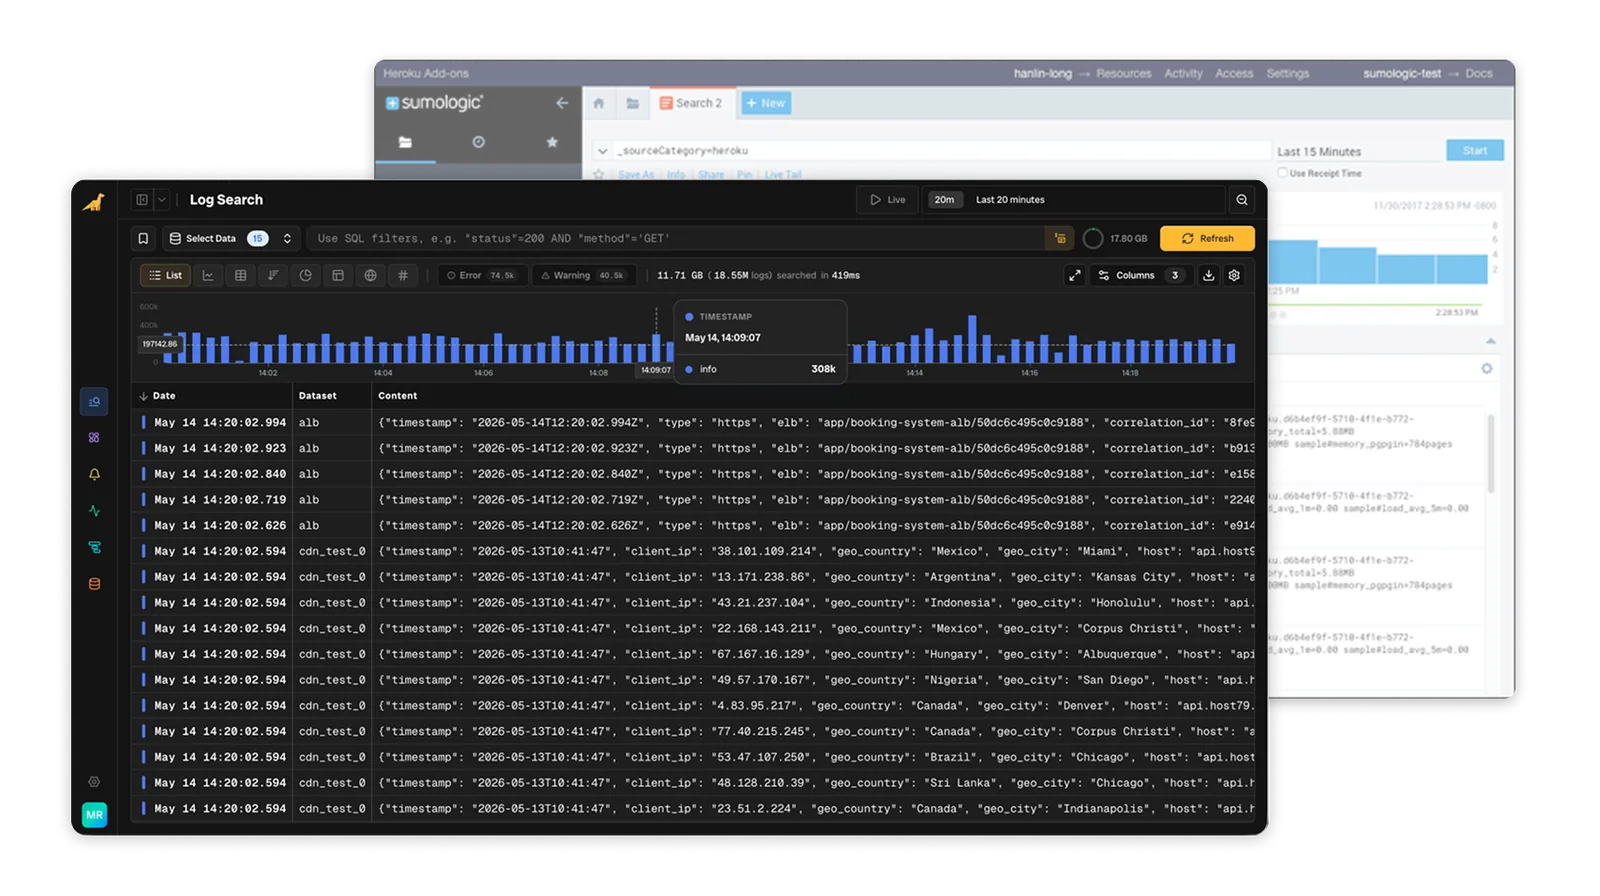The width and height of the screenshot is (1600, 896).
Task: Open the Select Data dropdown
Action: [x=231, y=238]
